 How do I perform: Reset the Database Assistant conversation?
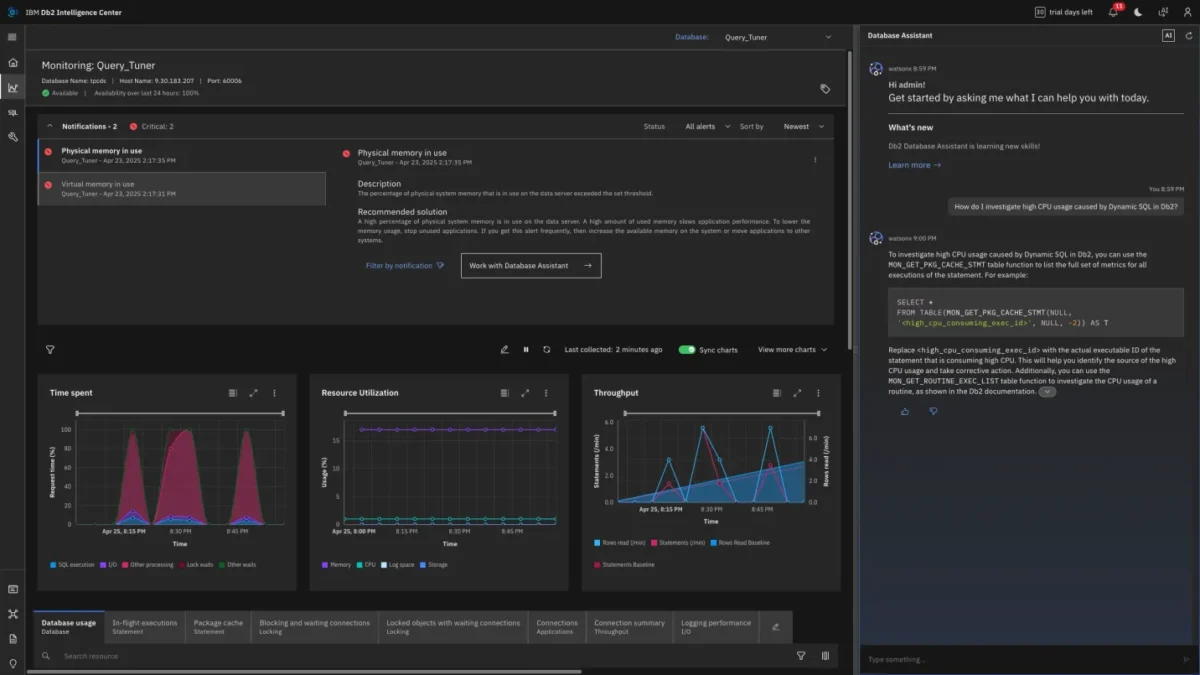1188,36
